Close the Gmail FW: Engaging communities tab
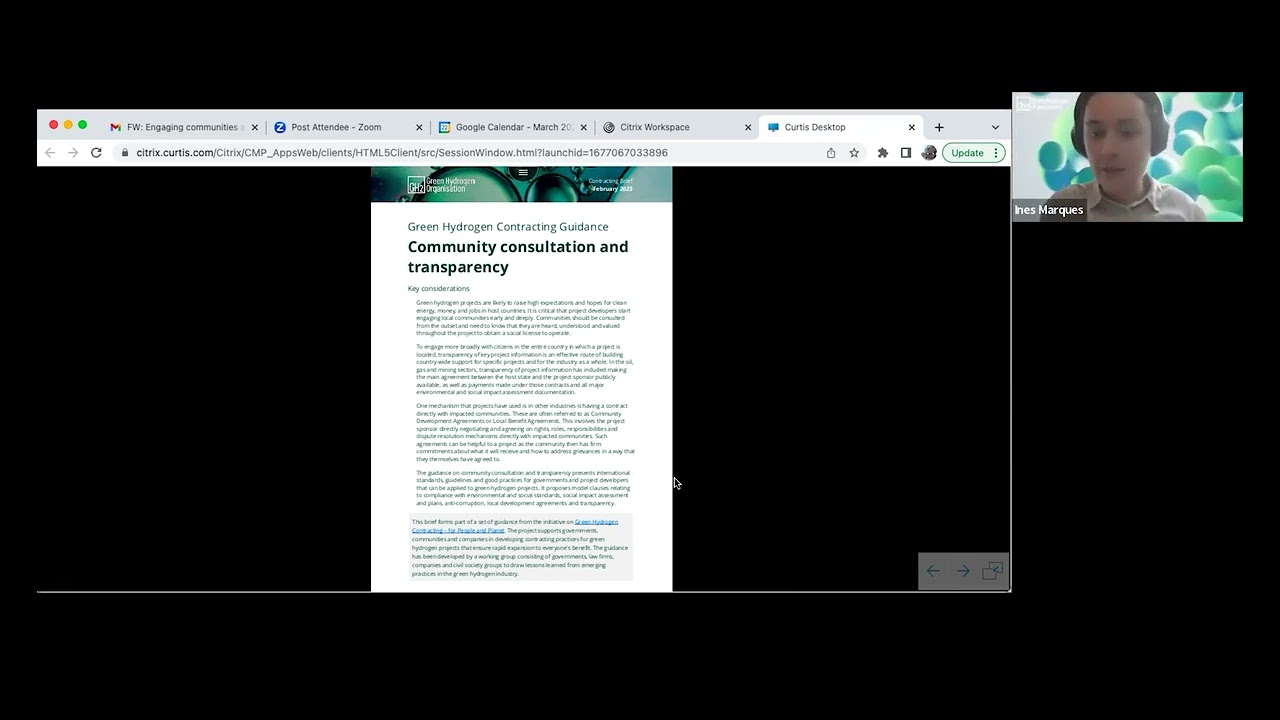 point(255,127)
